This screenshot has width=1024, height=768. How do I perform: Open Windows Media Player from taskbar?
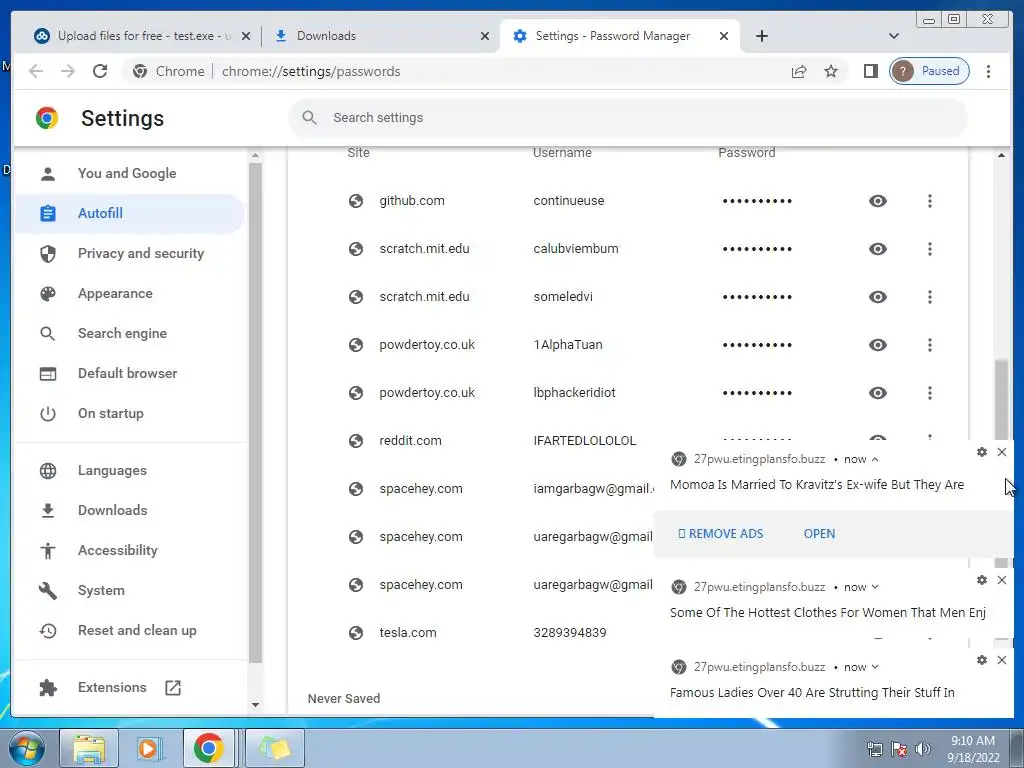click(x=149, y=748)
